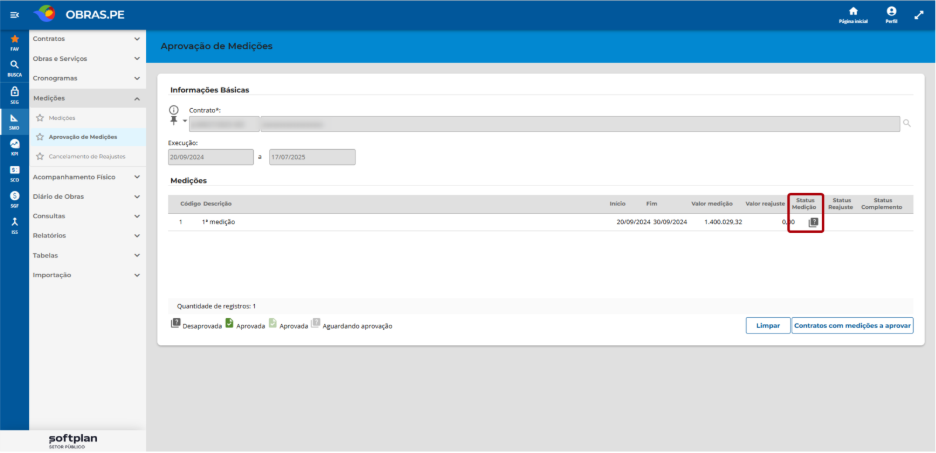This screenshot has height=453, width=936.
Task: Expand the Contratos menu section
Action: click(x=87, y=39)
